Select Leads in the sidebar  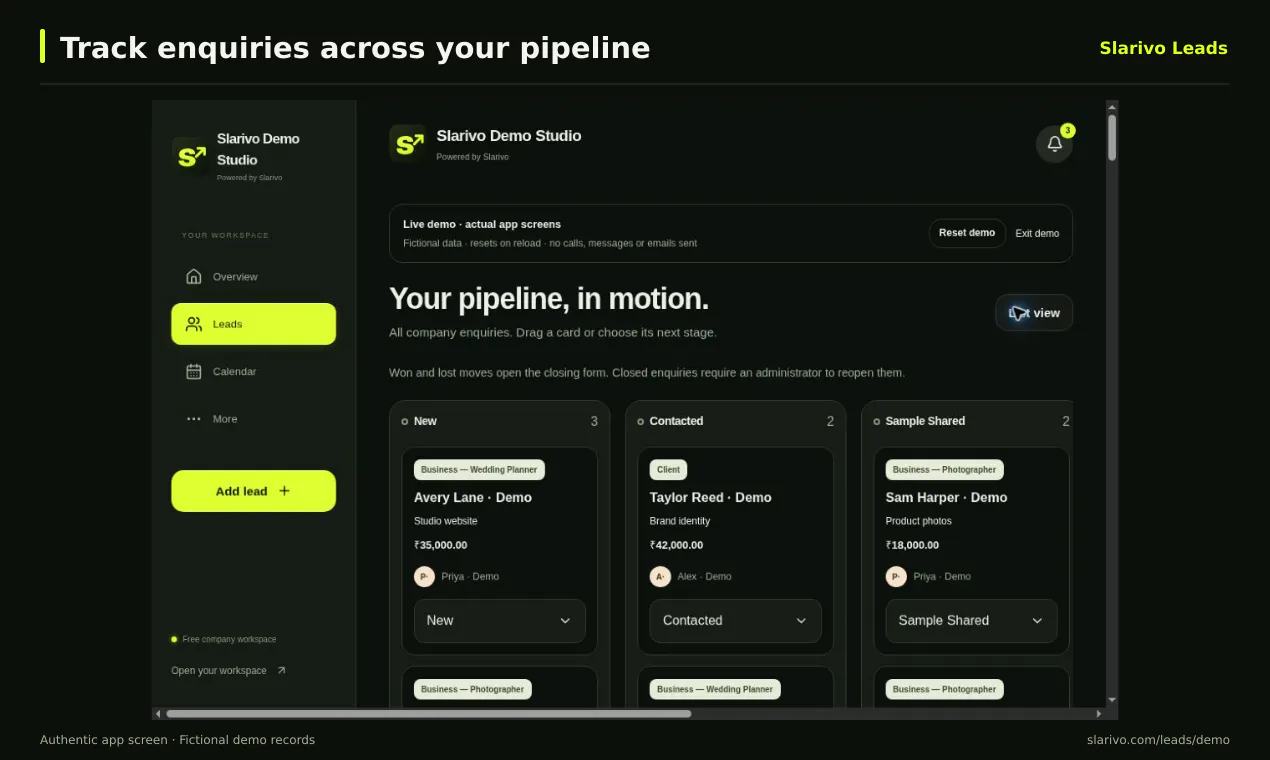(254, 324)
